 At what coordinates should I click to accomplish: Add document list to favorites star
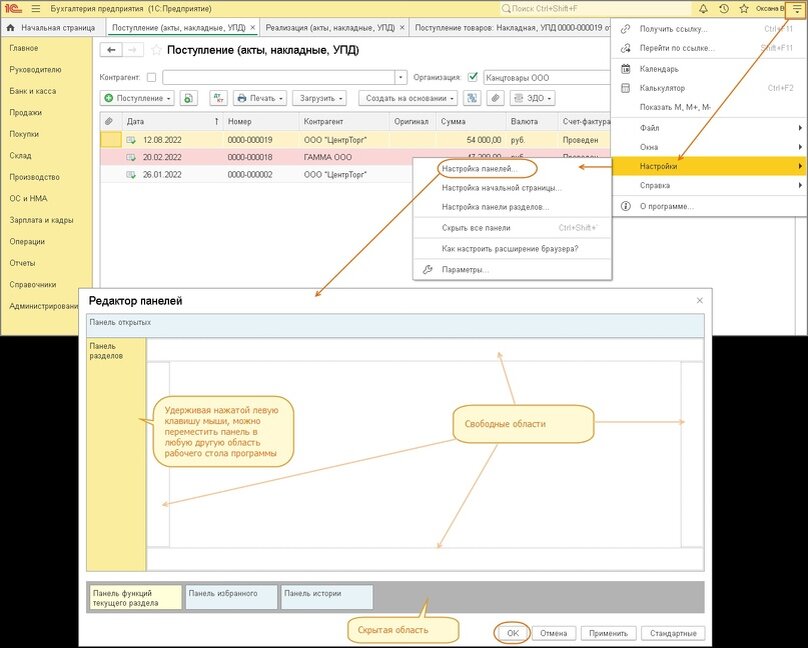157,50
